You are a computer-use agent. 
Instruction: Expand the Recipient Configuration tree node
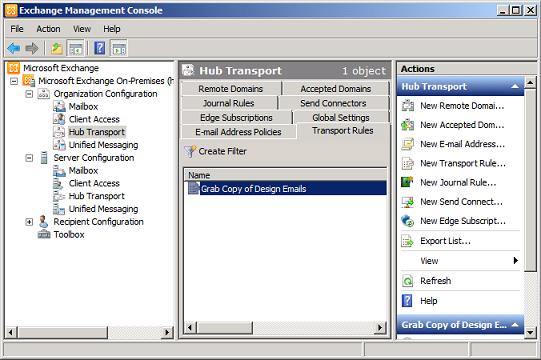29,222
